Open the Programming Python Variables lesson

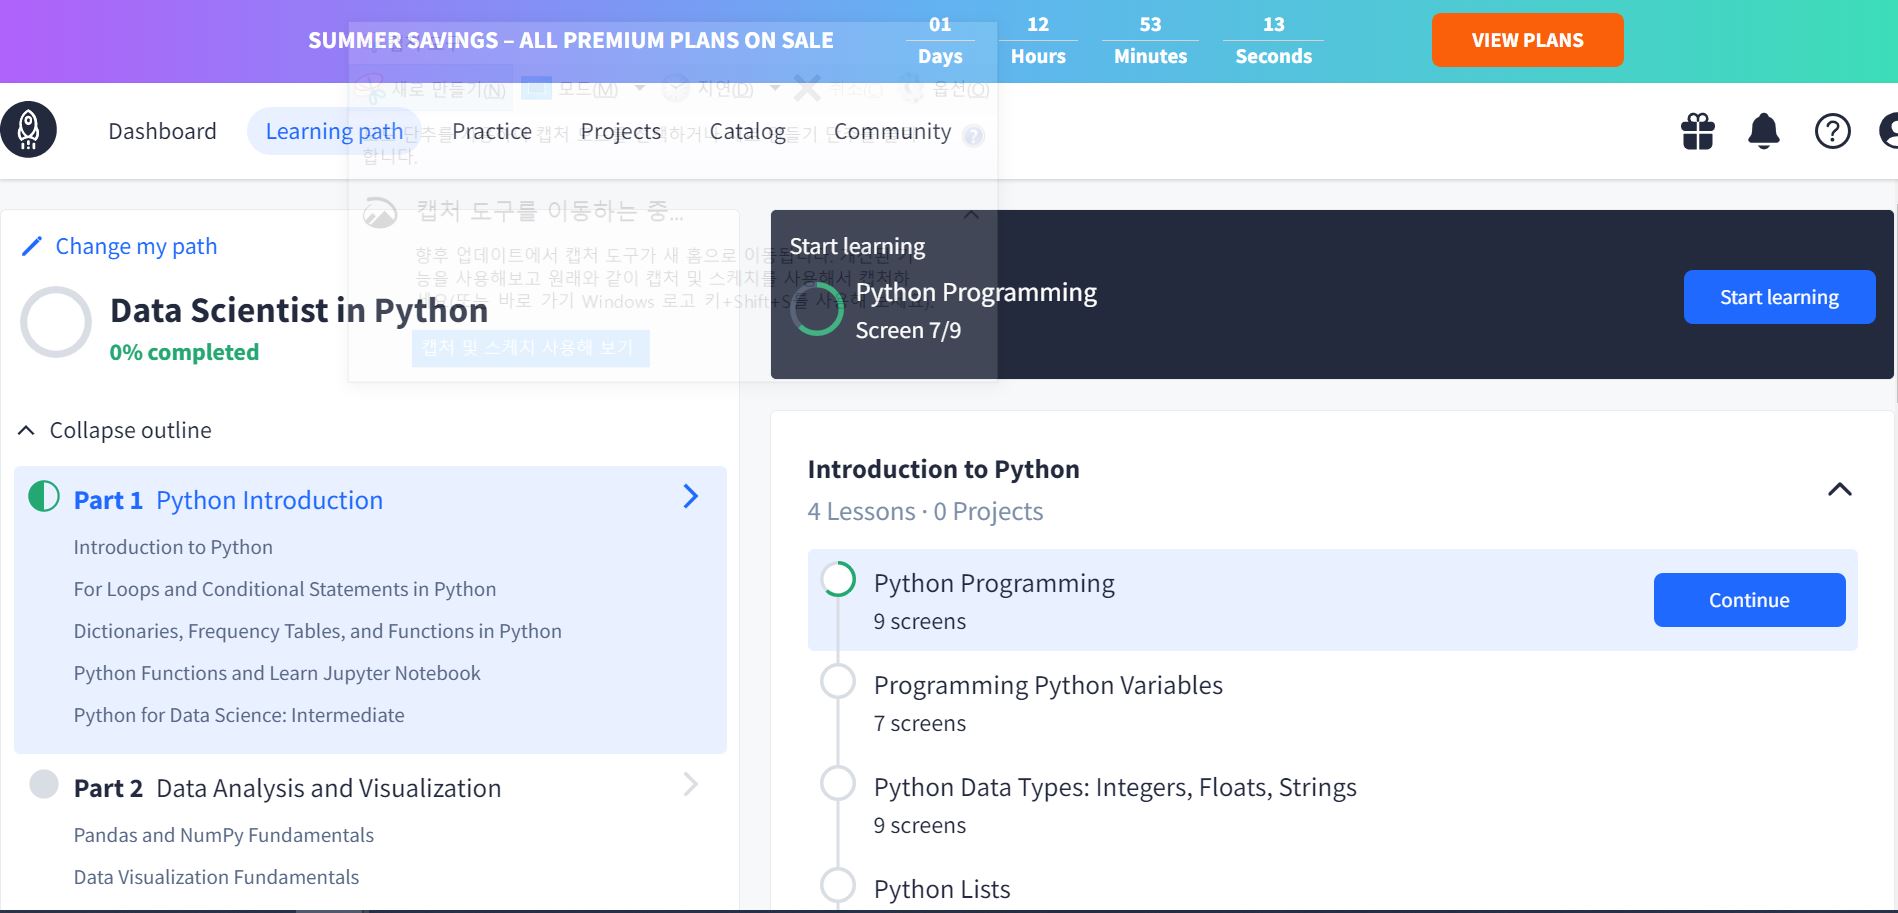tap(1048, 685)
